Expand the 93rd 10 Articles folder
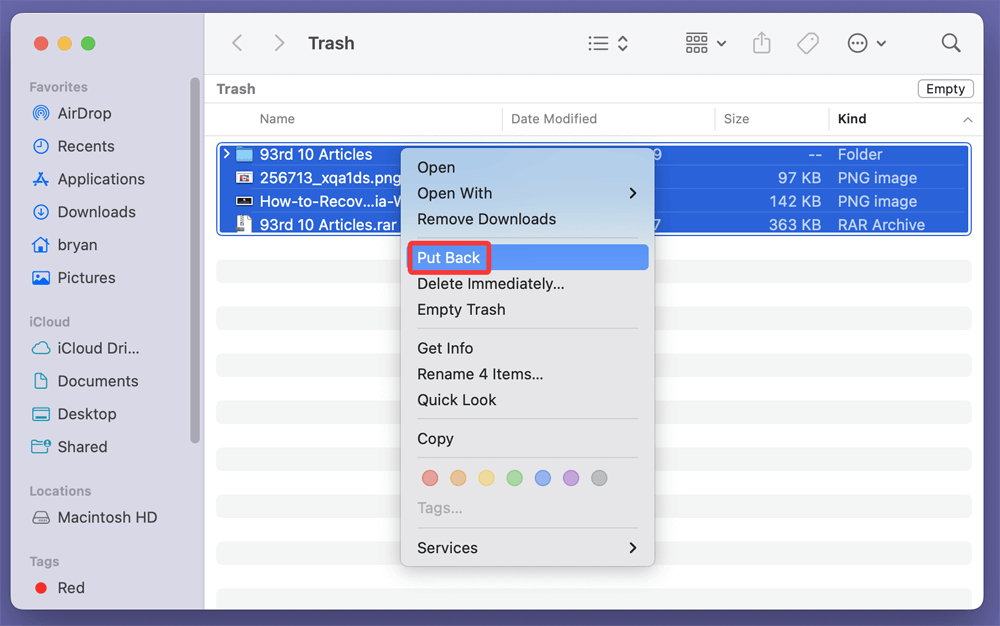Screen dimensions: 1000x626 (x=227, y=154)
